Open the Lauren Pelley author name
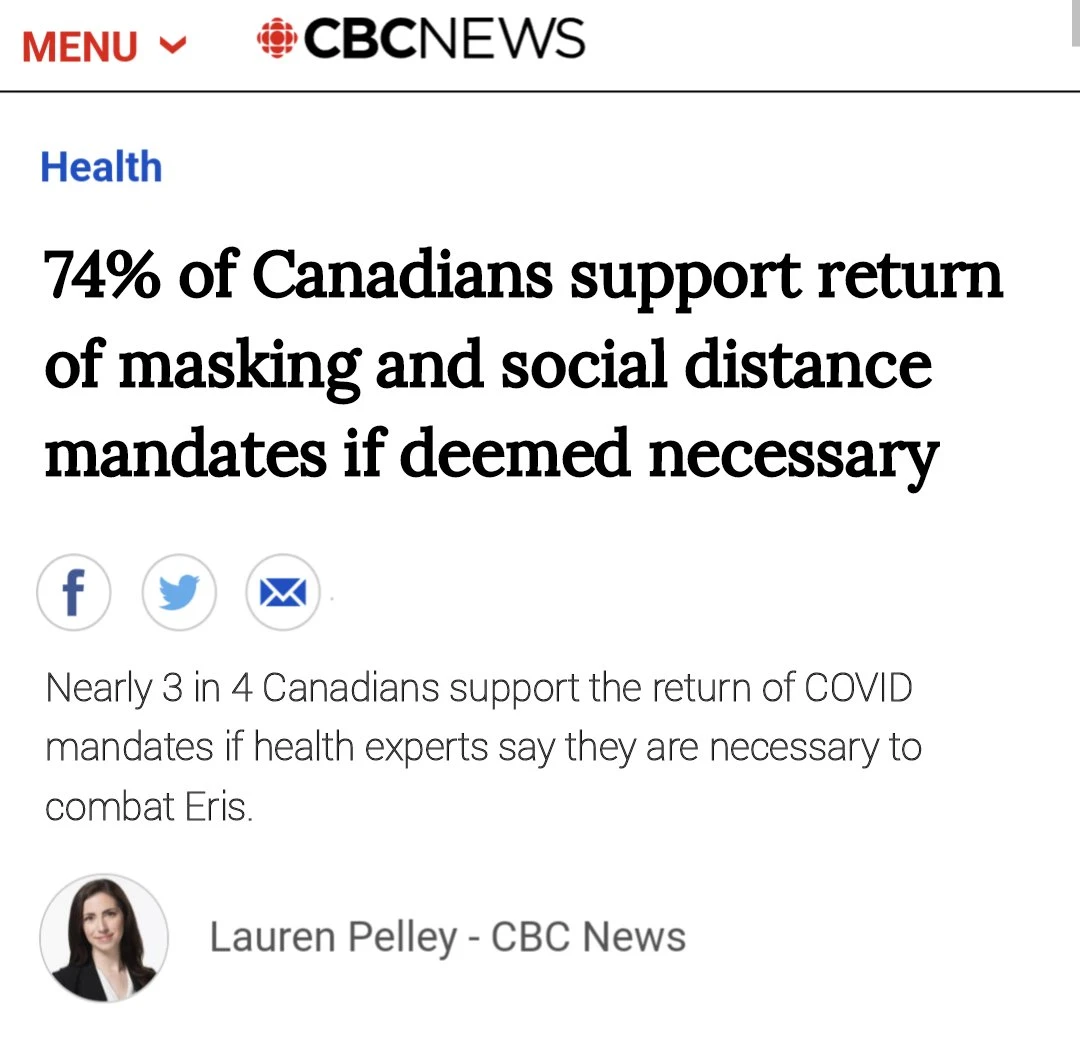This screenshot has width=1080, height=1047. pyautogui.click(x=331, y=938)
